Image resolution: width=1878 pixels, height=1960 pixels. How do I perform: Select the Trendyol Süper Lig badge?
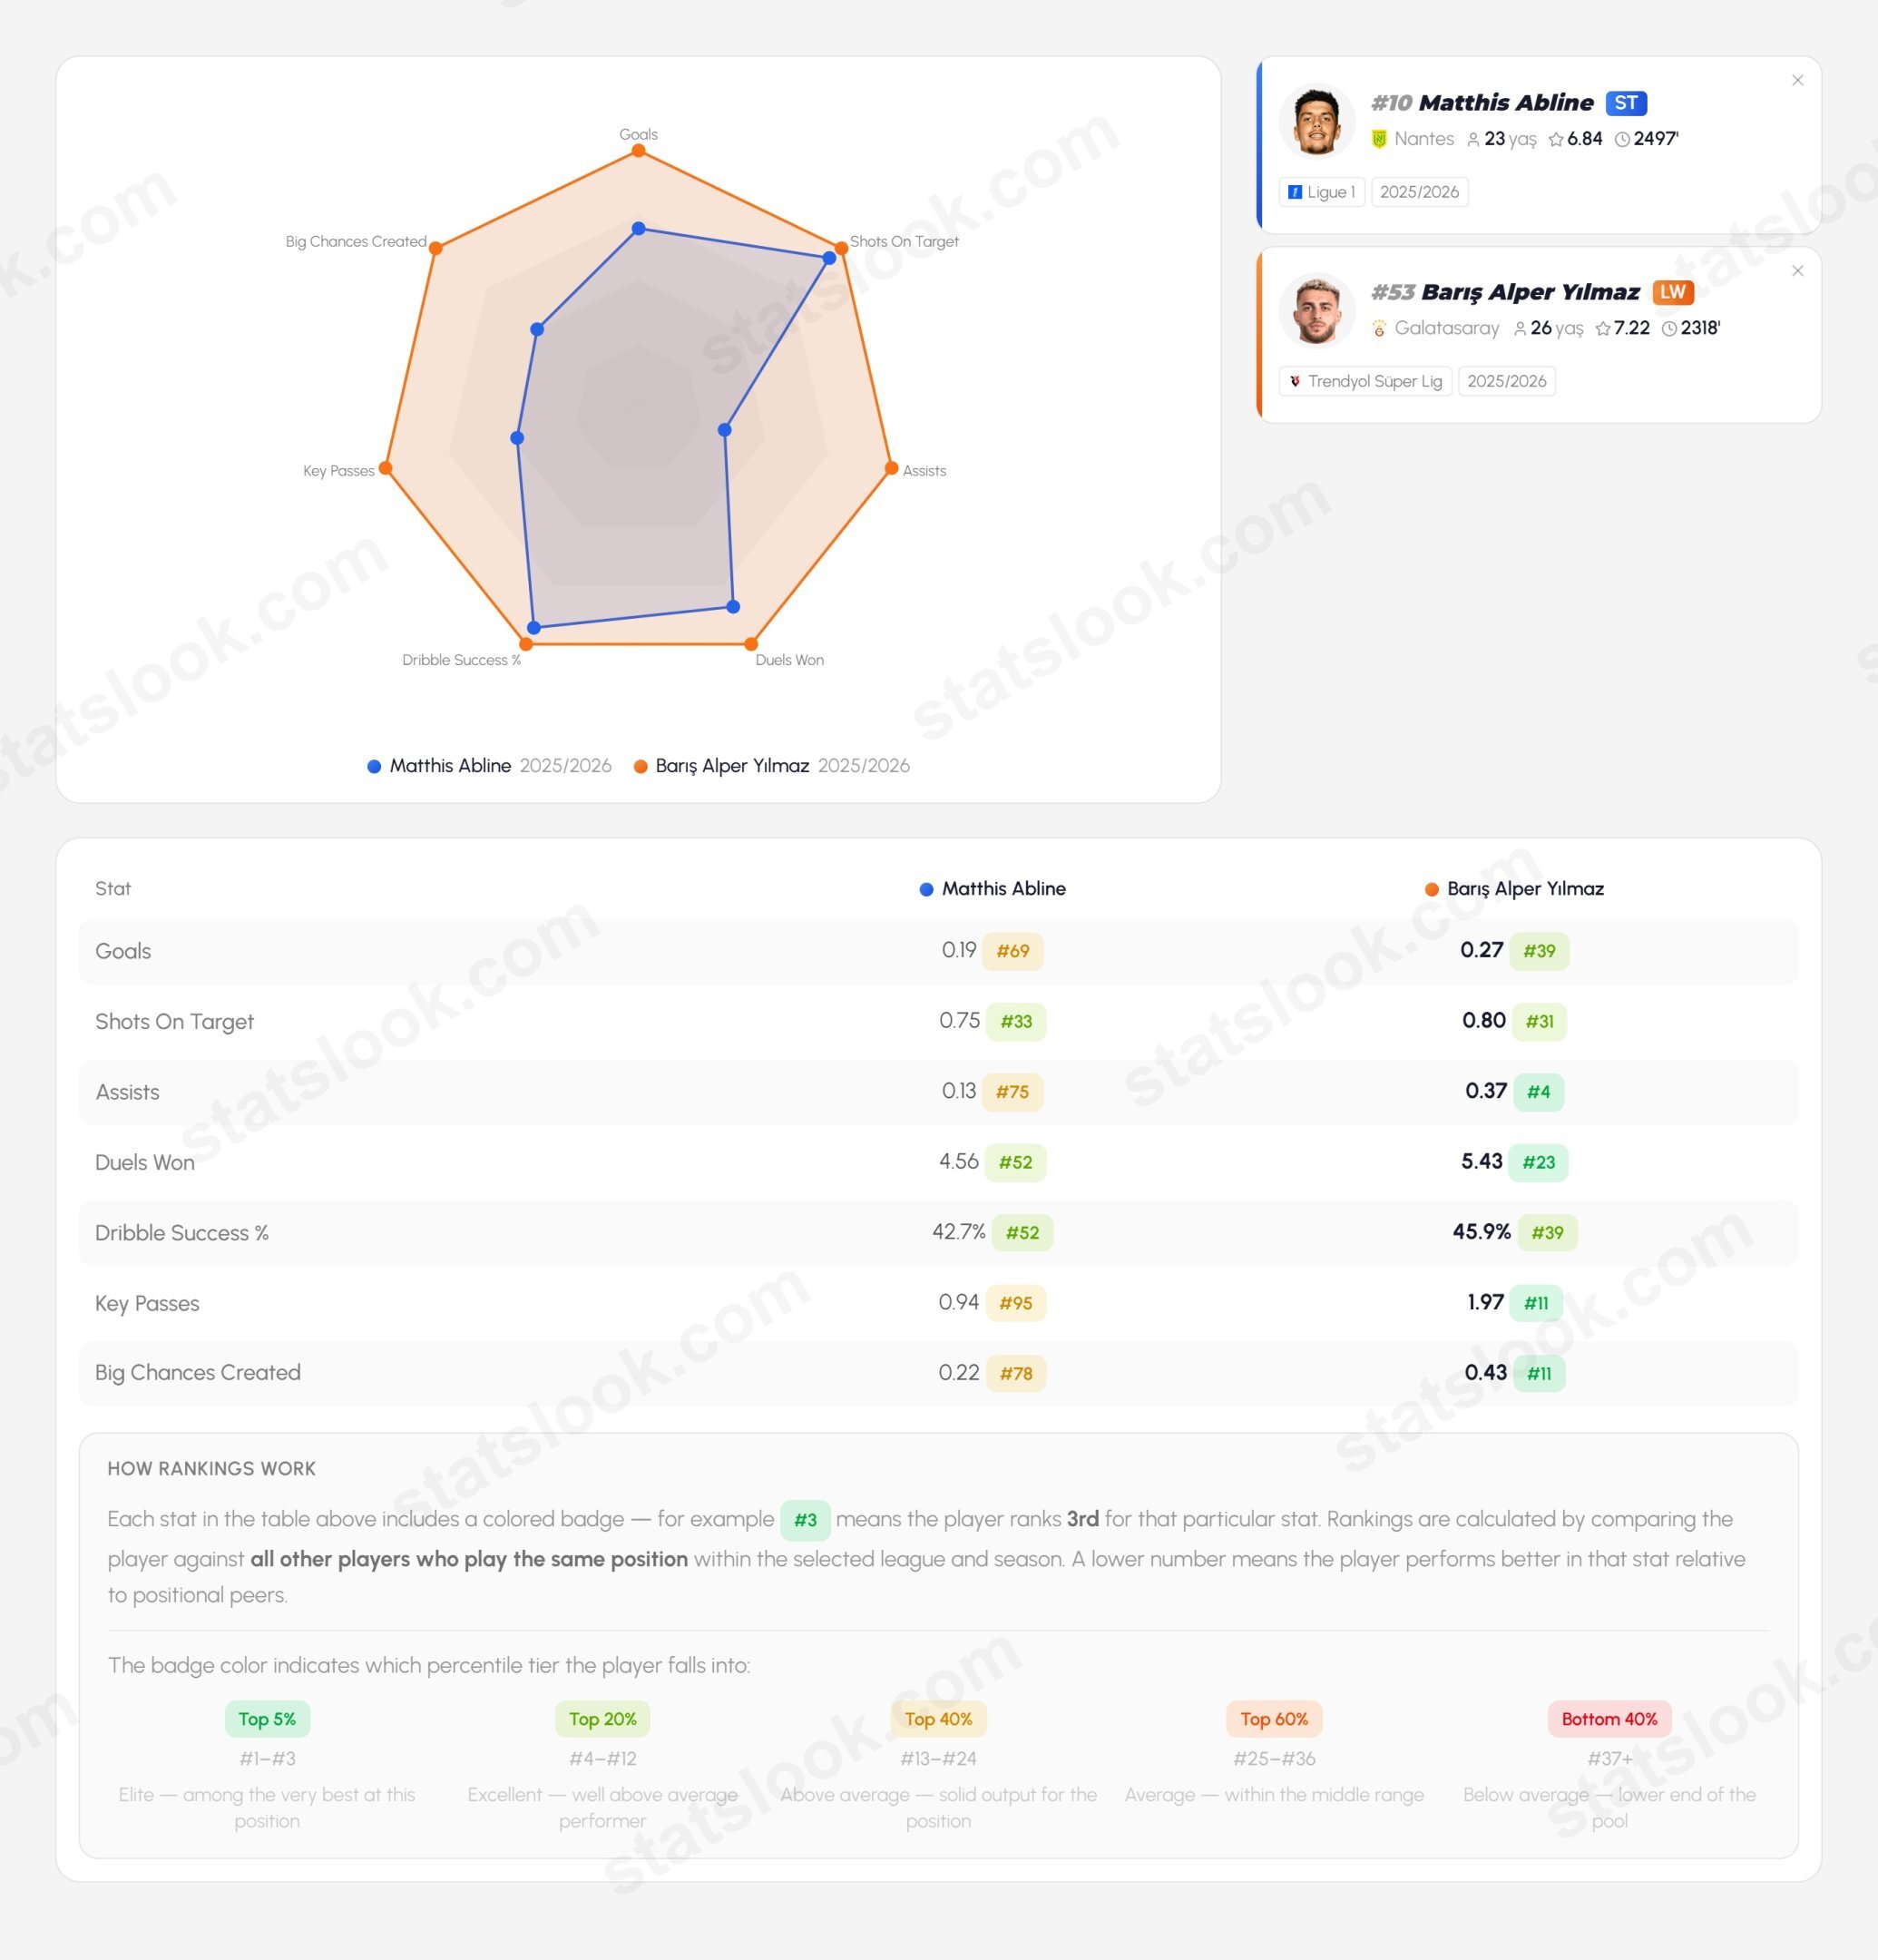click(1365, 381)
